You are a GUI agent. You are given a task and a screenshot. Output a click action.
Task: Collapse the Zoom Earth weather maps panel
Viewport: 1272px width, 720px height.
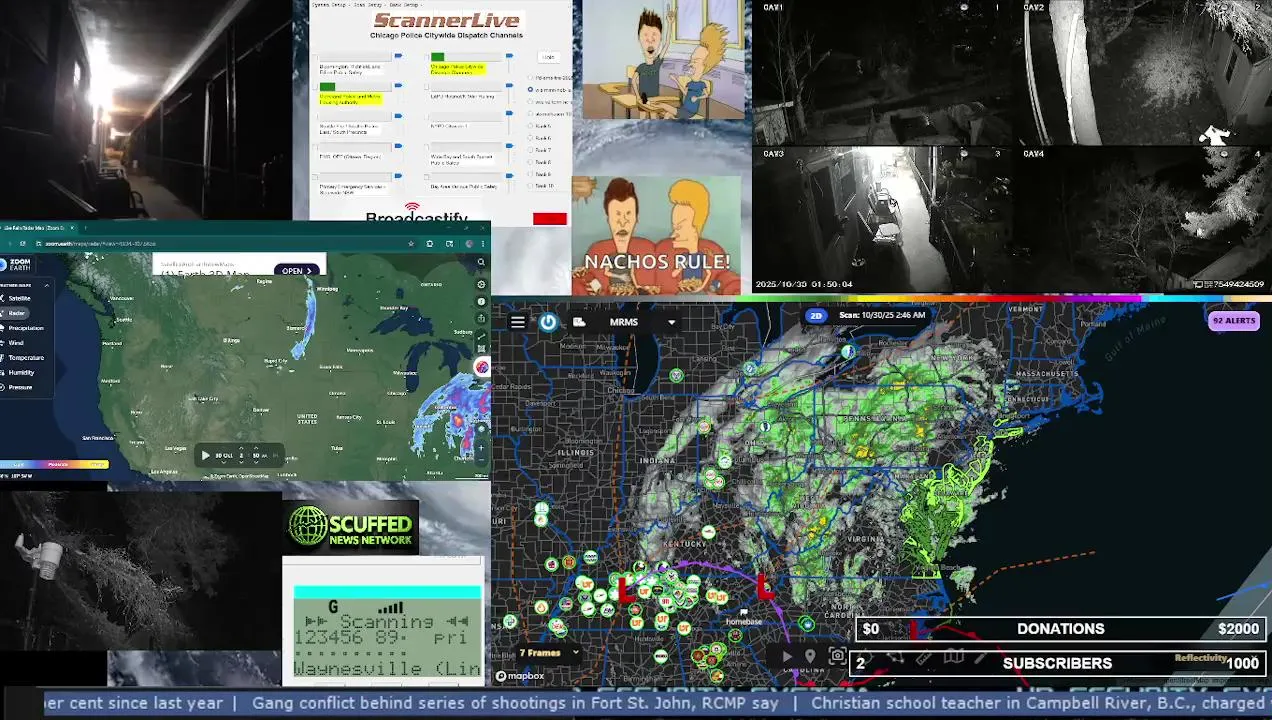(x=47, y=285)
